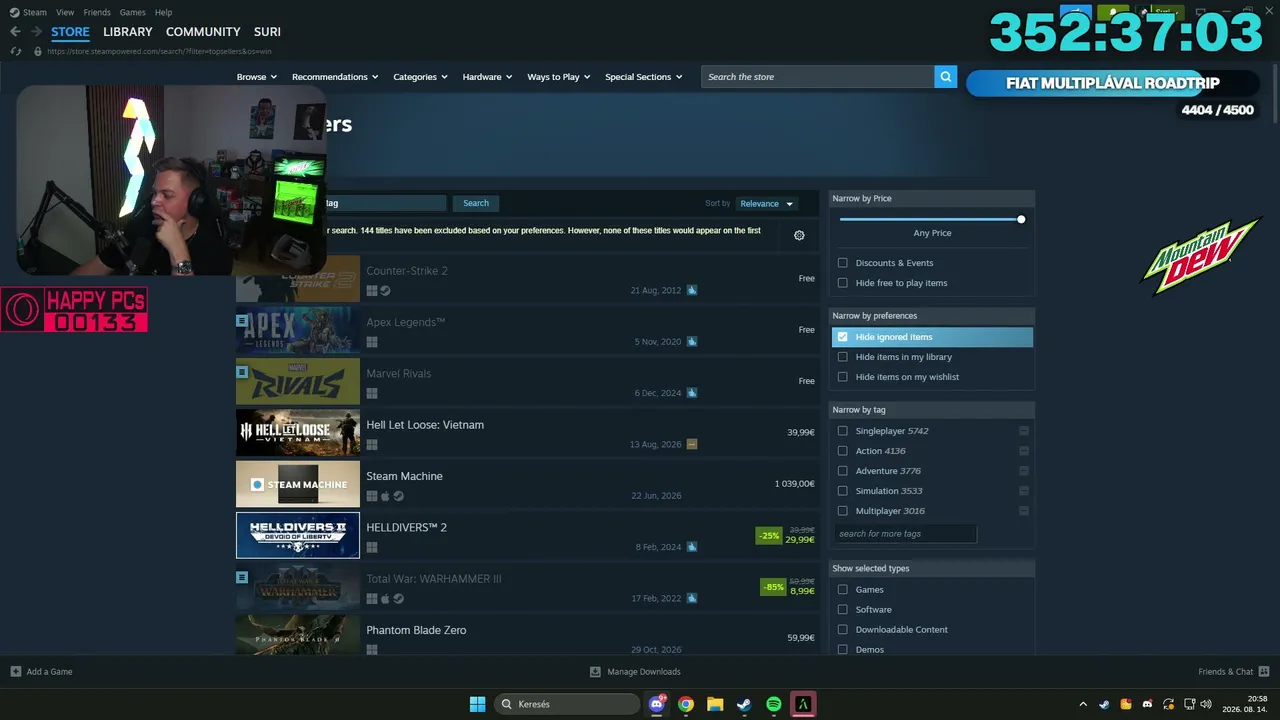Click wishlist marker on Marvel Rivals thumbnail

[242, 372]
